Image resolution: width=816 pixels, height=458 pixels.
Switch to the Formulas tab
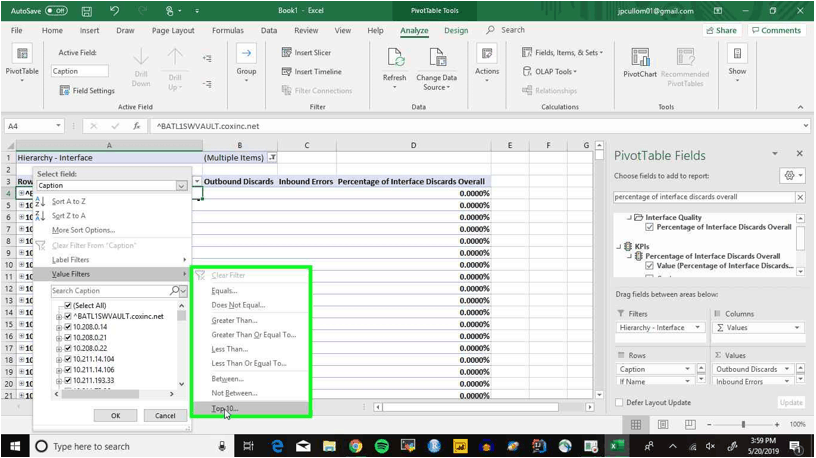click(227, 31)
